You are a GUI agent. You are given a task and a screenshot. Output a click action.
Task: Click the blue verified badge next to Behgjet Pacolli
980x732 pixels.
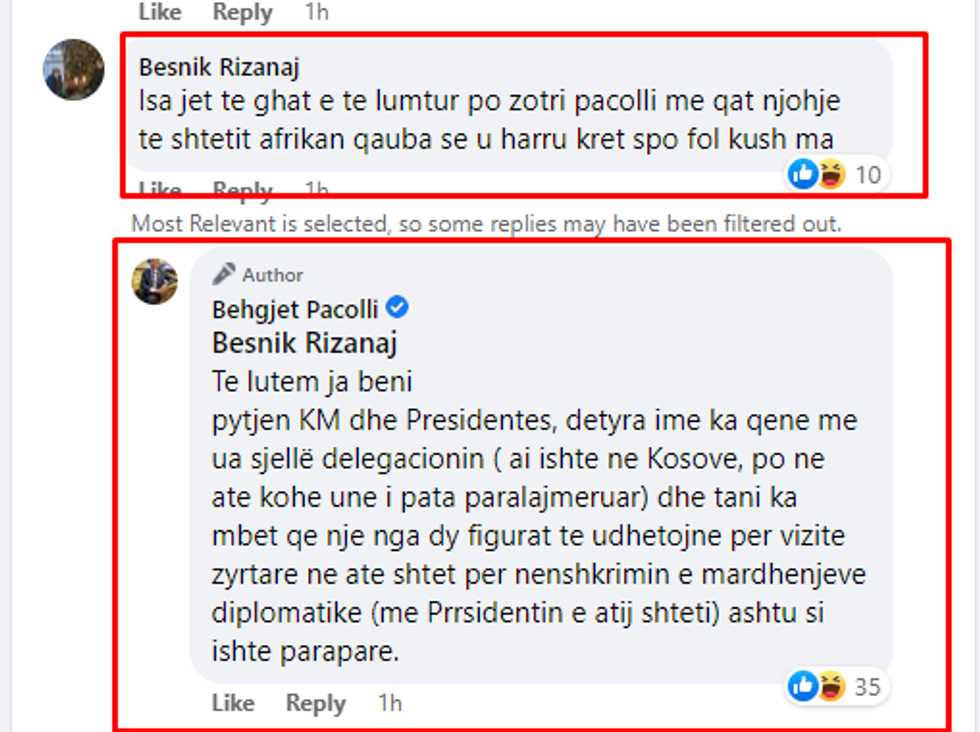point(397,308)
